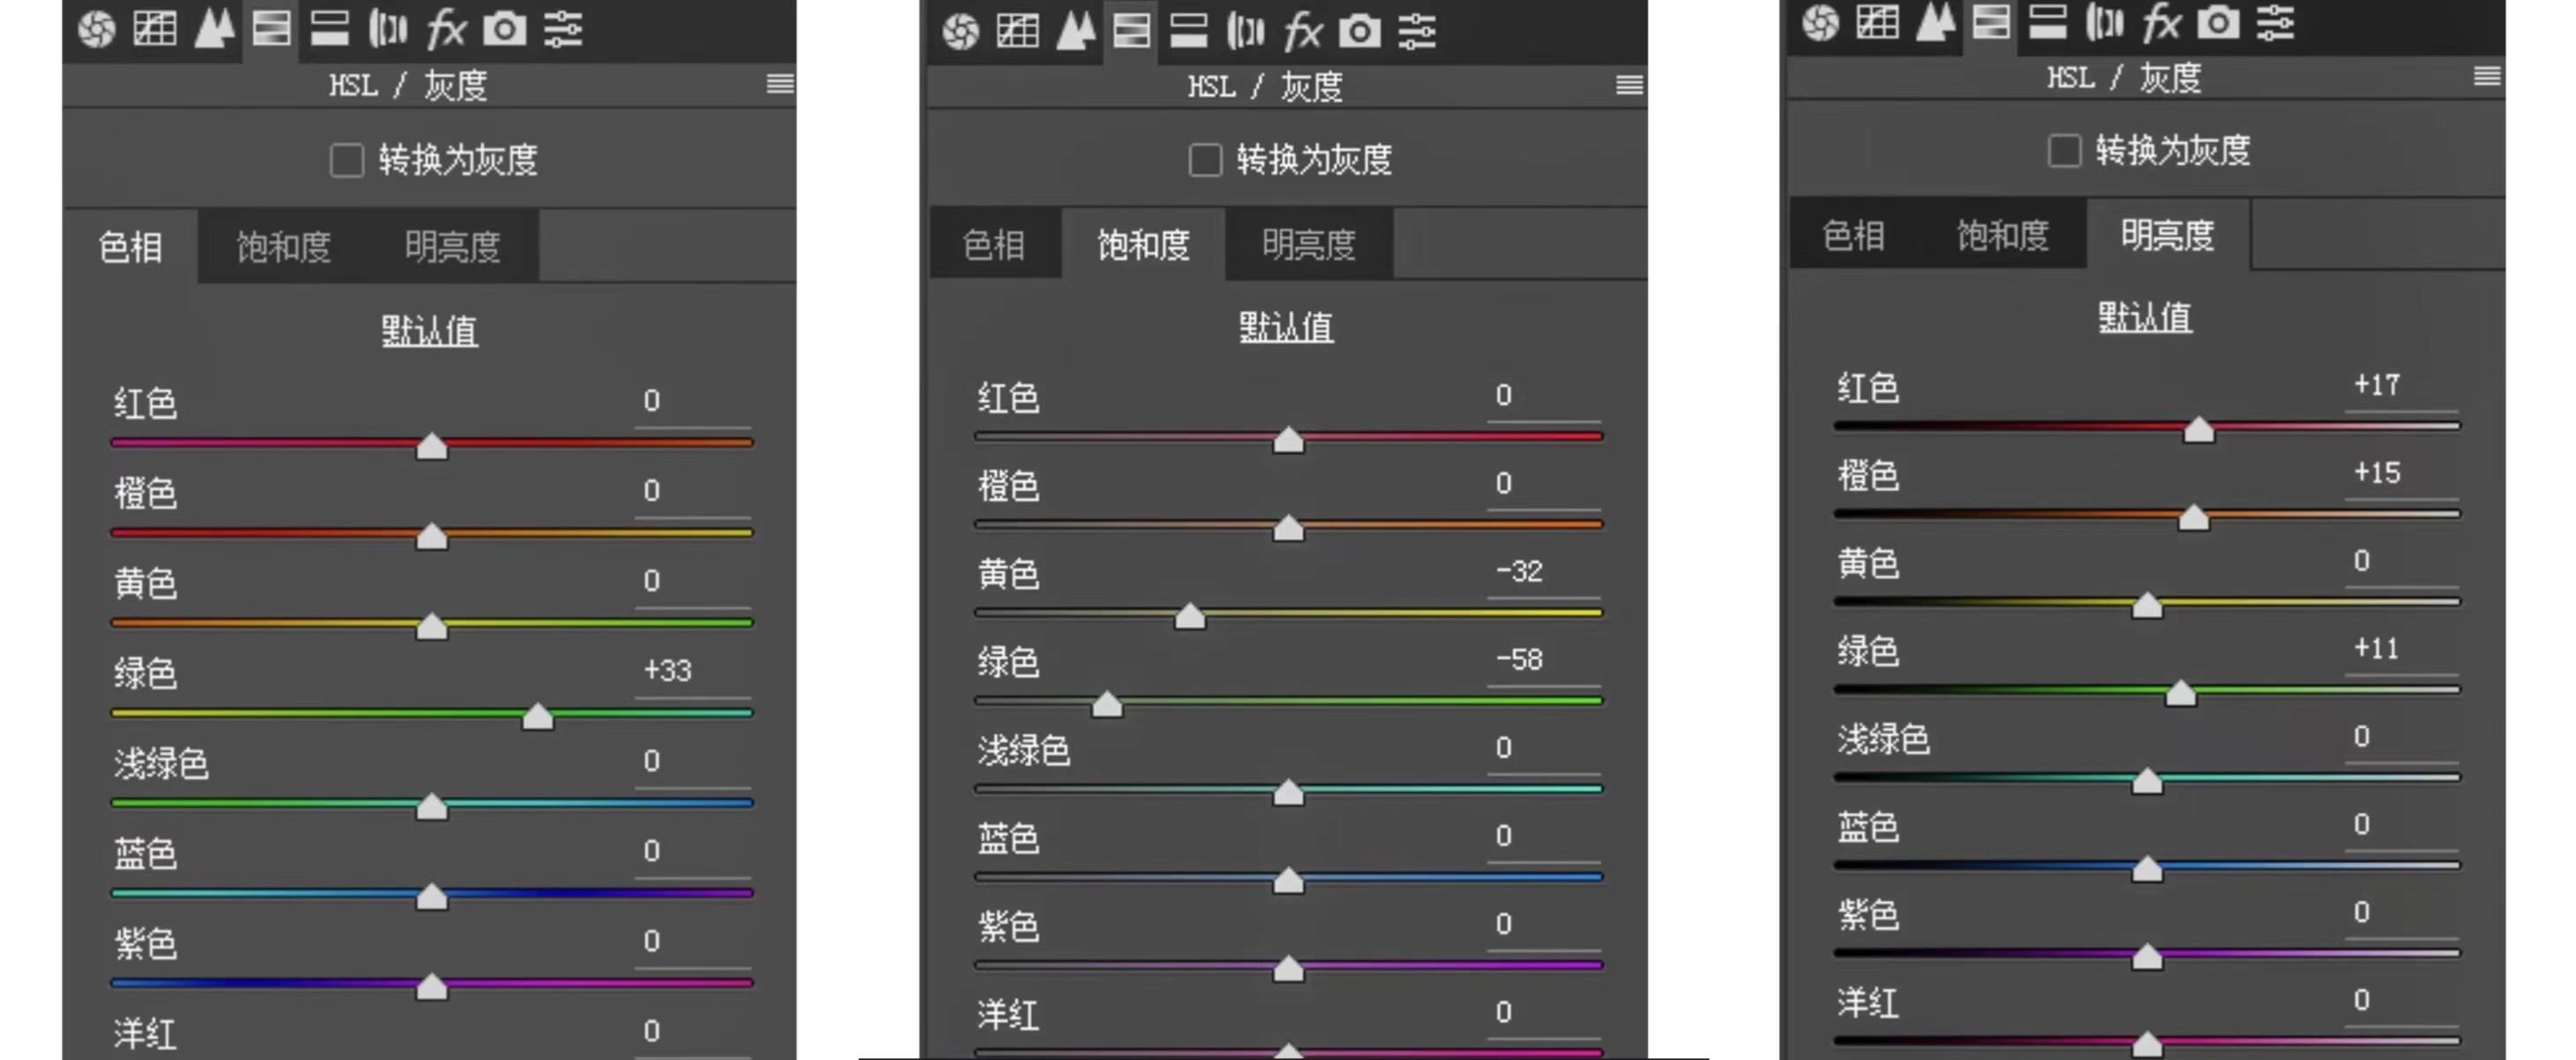
Task: Switch to 饱和度 tab in right panel
Action: click(x=2002, y=235)
